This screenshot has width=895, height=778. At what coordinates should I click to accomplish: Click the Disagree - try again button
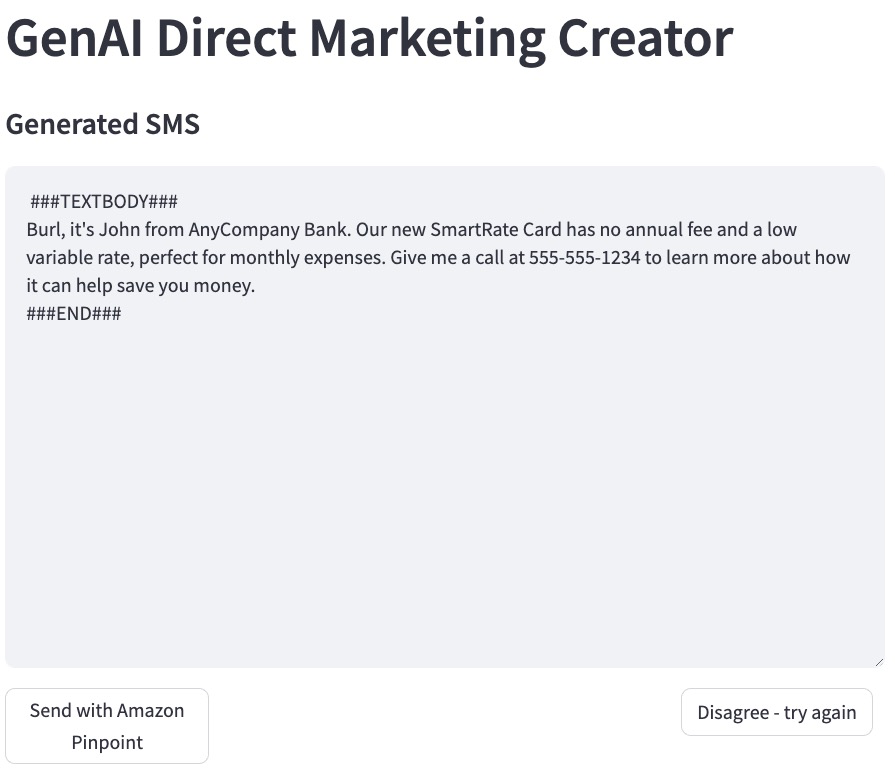point(776,712)
